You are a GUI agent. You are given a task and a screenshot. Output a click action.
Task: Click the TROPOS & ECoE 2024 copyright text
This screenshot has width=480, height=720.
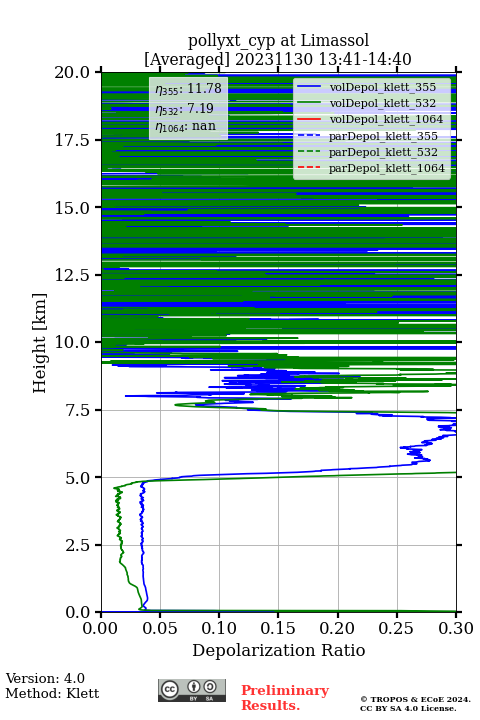click(x=415, y=699)
